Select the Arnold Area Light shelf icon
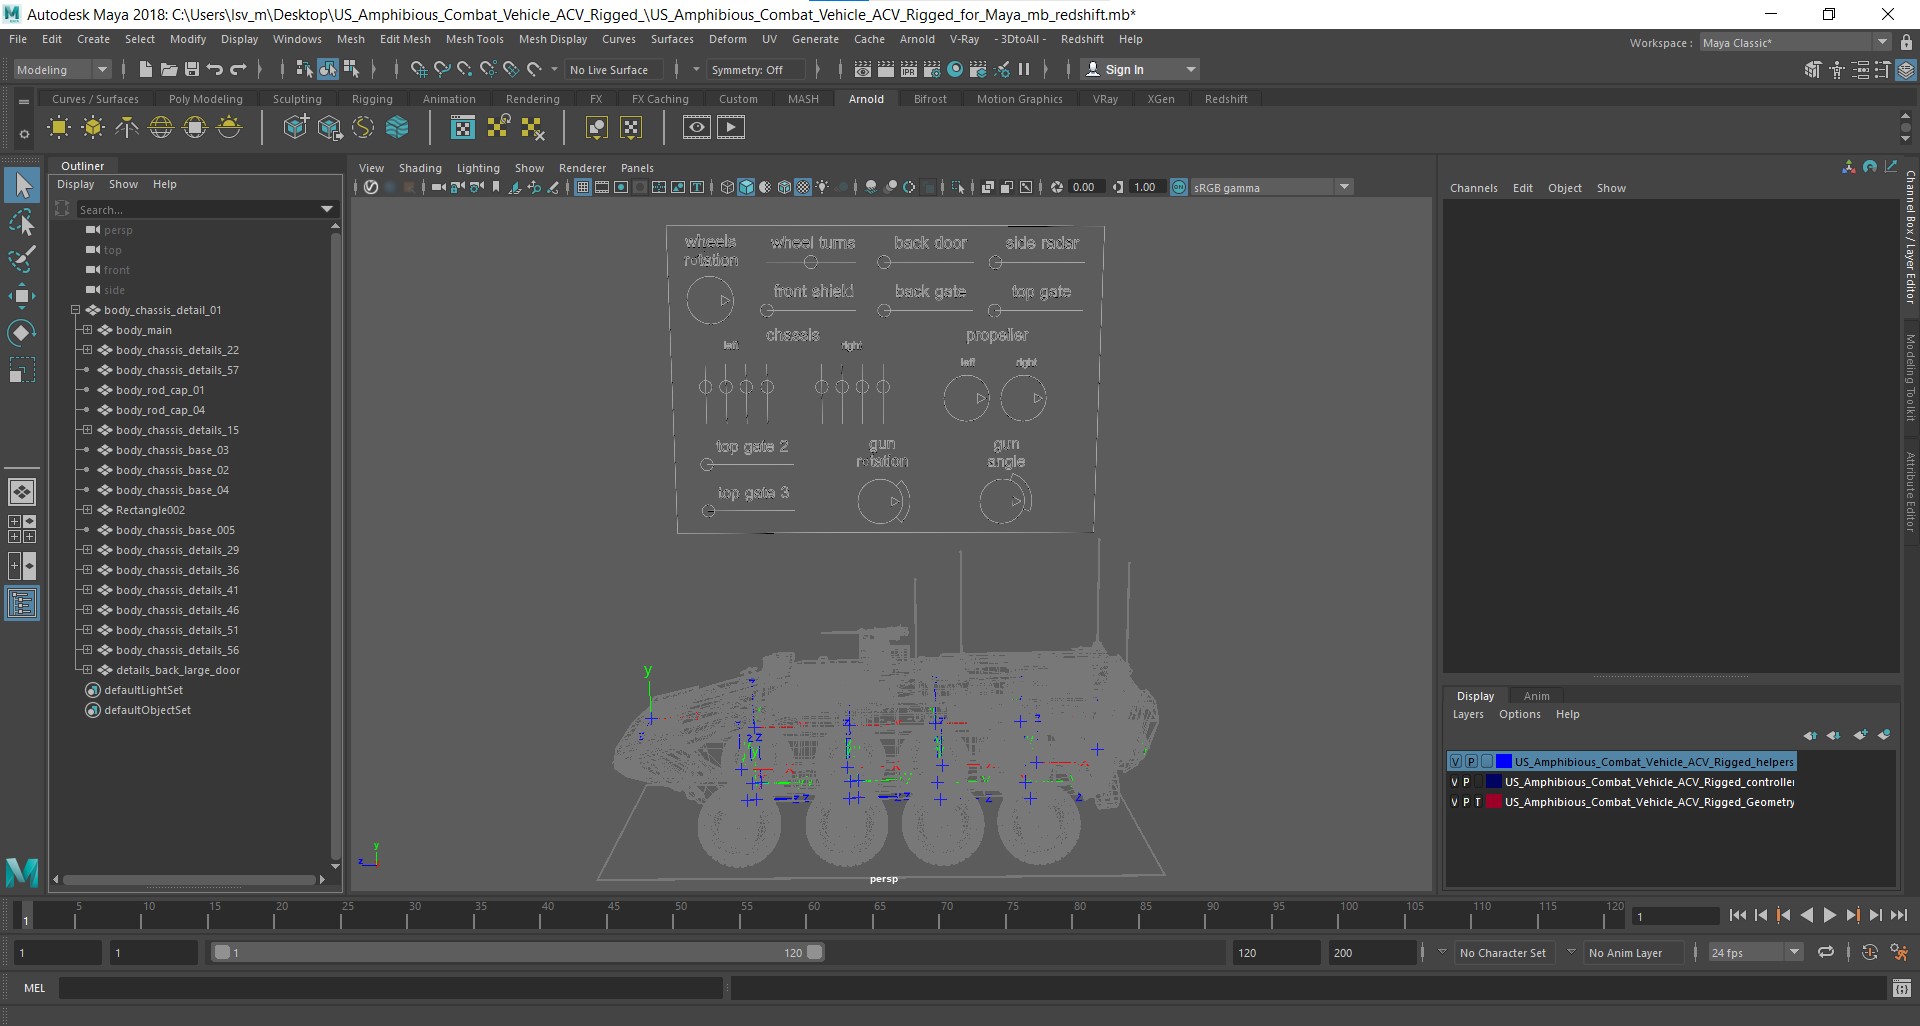The height and width of the screenshot is (1026, 1920). tap(59, 127)
